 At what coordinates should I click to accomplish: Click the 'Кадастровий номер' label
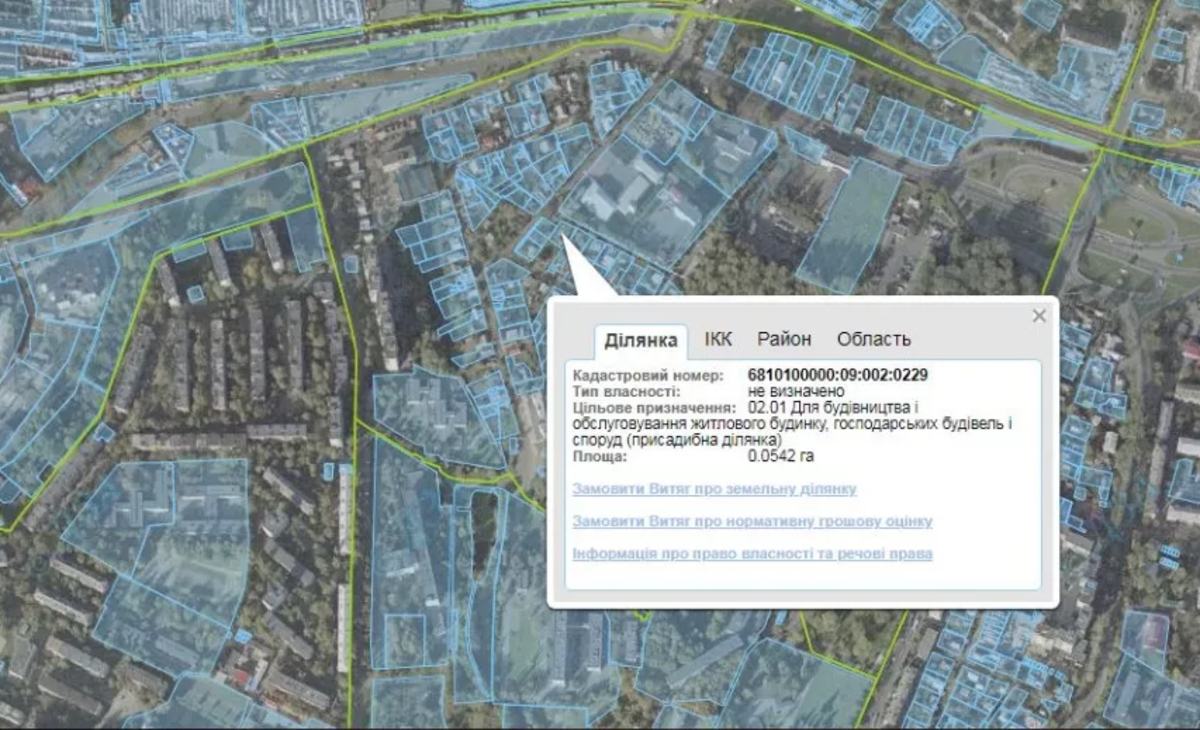point(647,375)
